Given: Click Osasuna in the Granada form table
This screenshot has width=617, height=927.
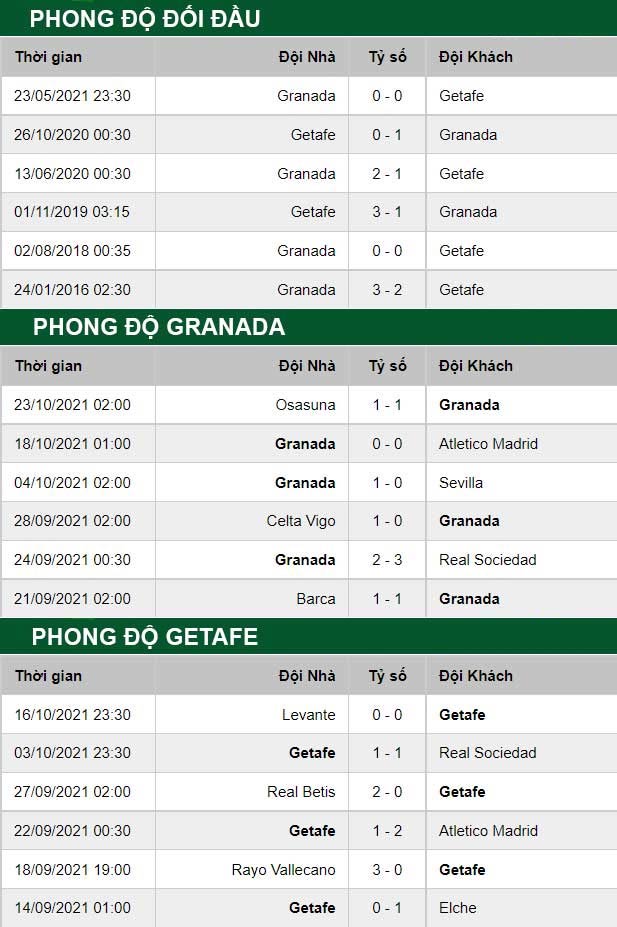Looking at the screenshot, I should click(x=306, y=405).
